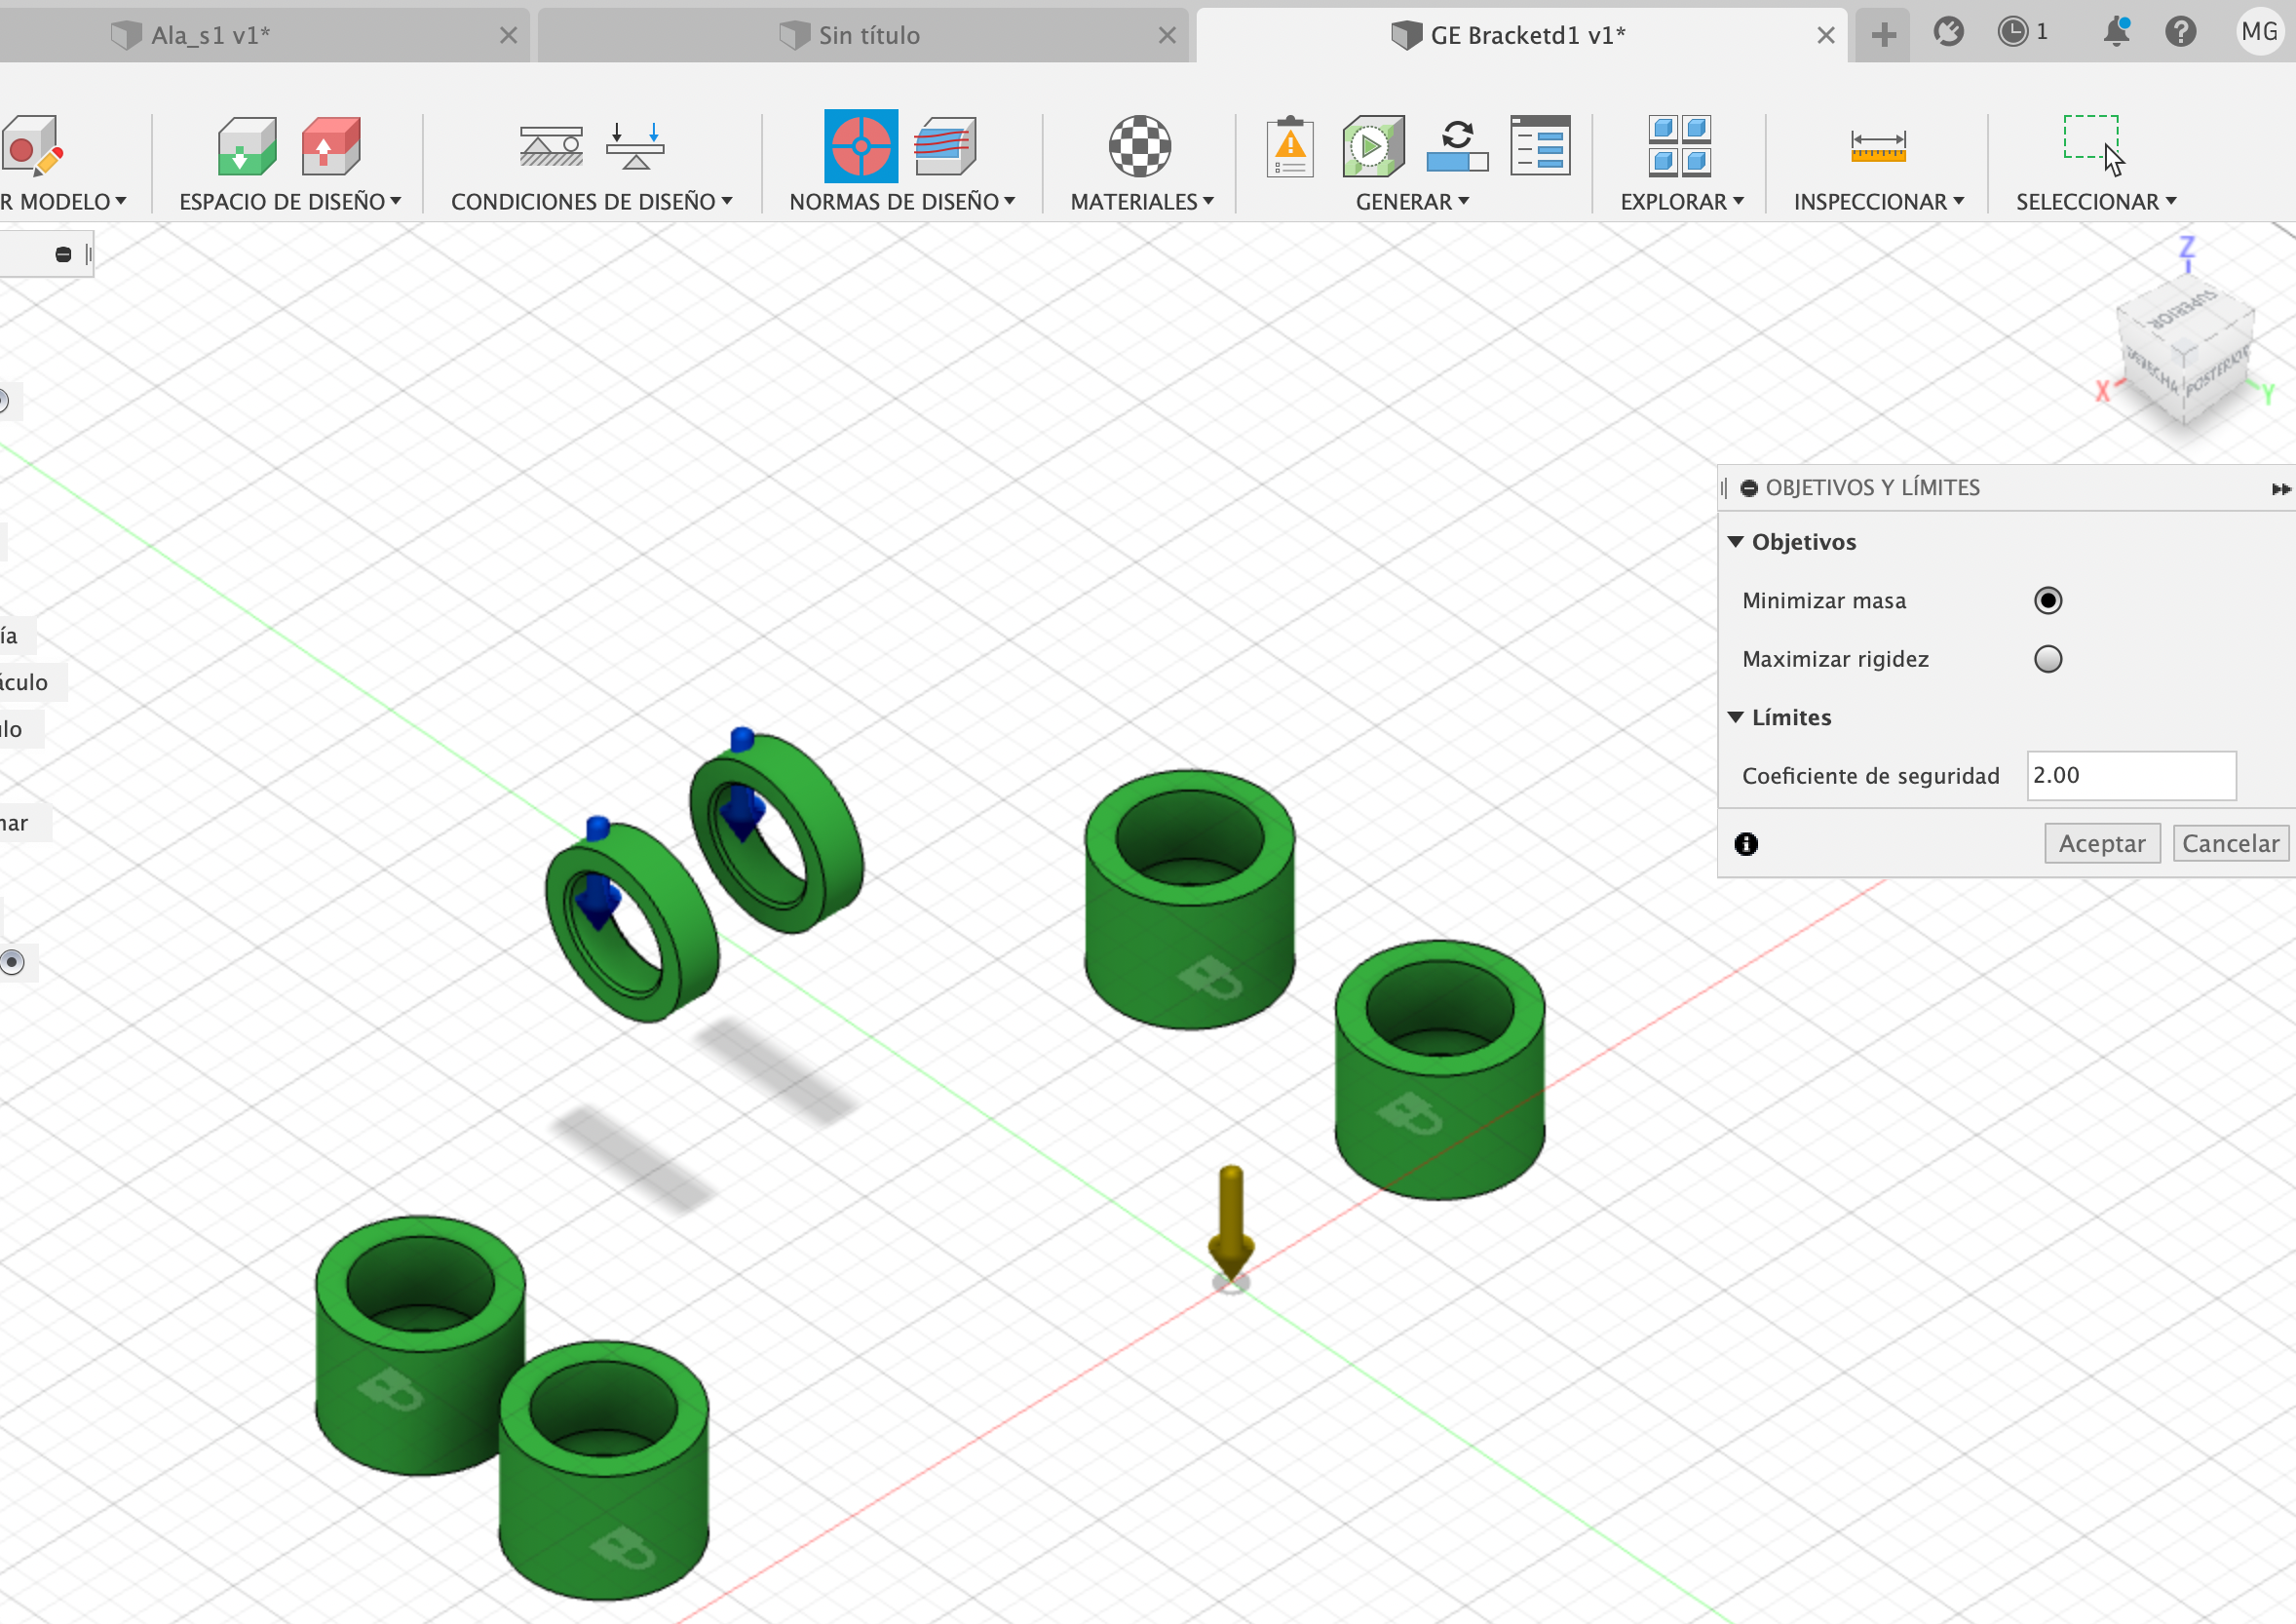Select the Maximizar rigidez radio button
2296x1624 pixels.
[x=2048, y=659]
